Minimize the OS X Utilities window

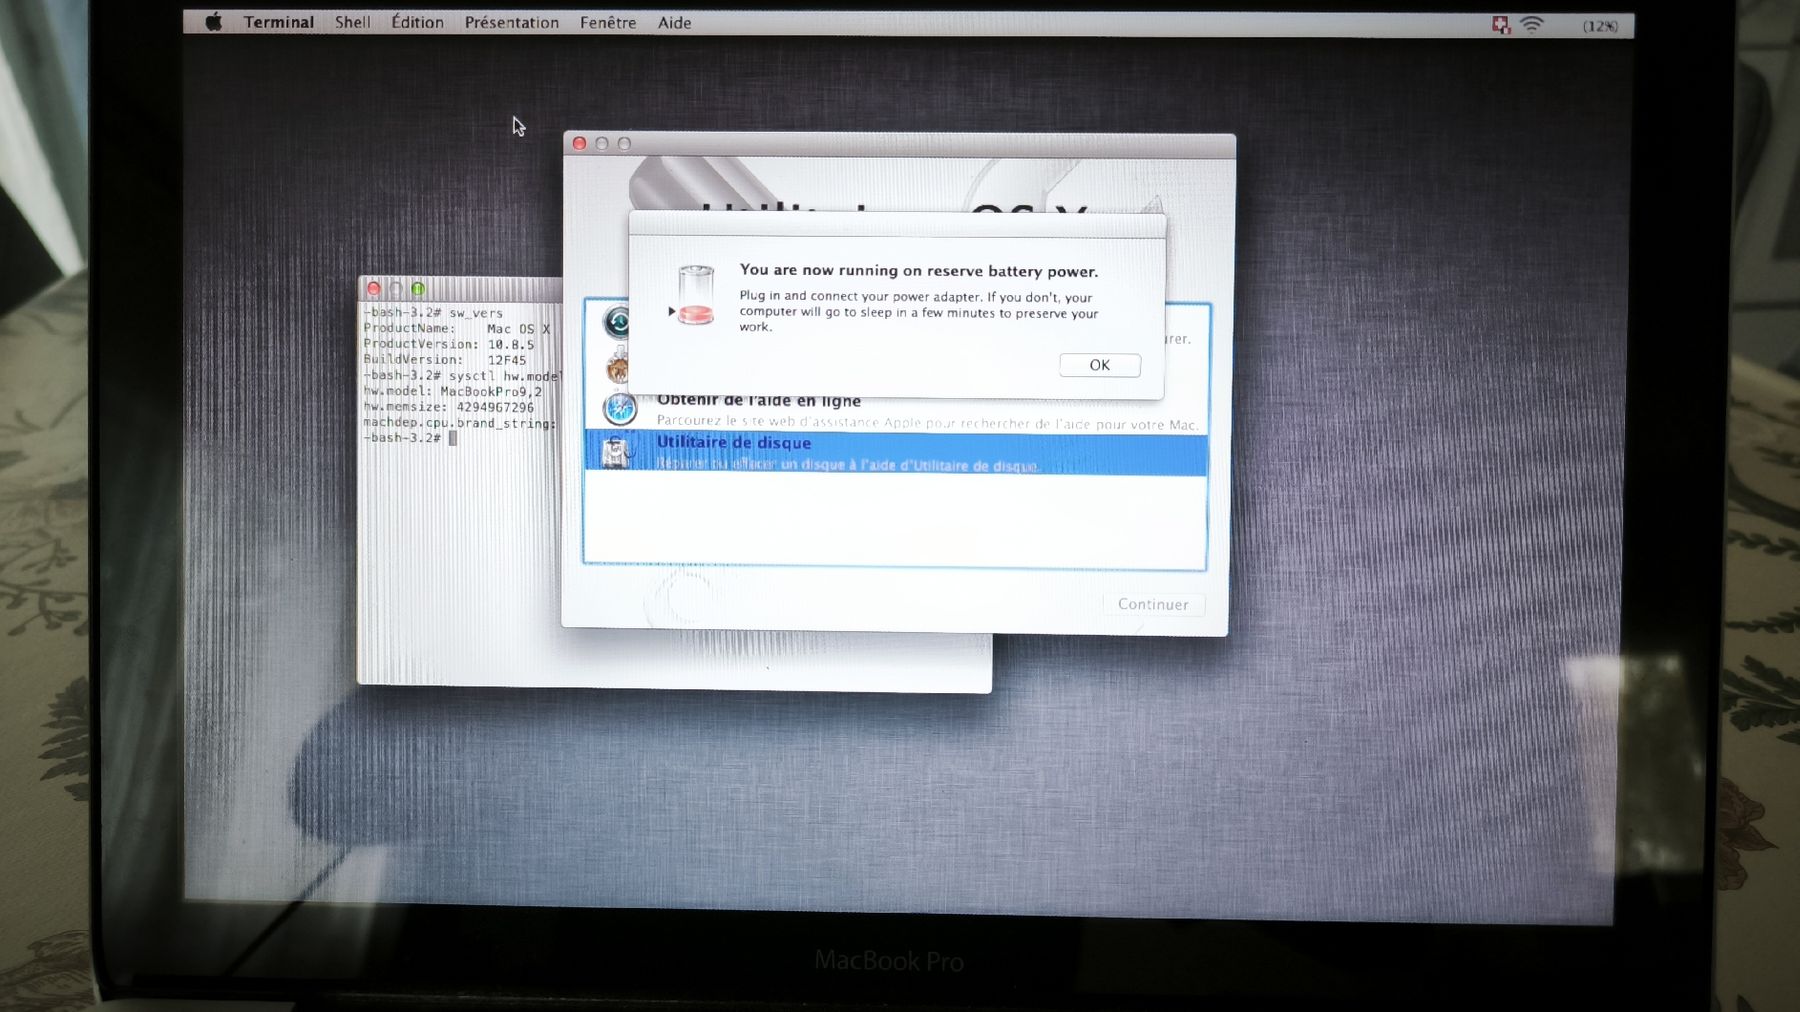[x=602, y=144]
